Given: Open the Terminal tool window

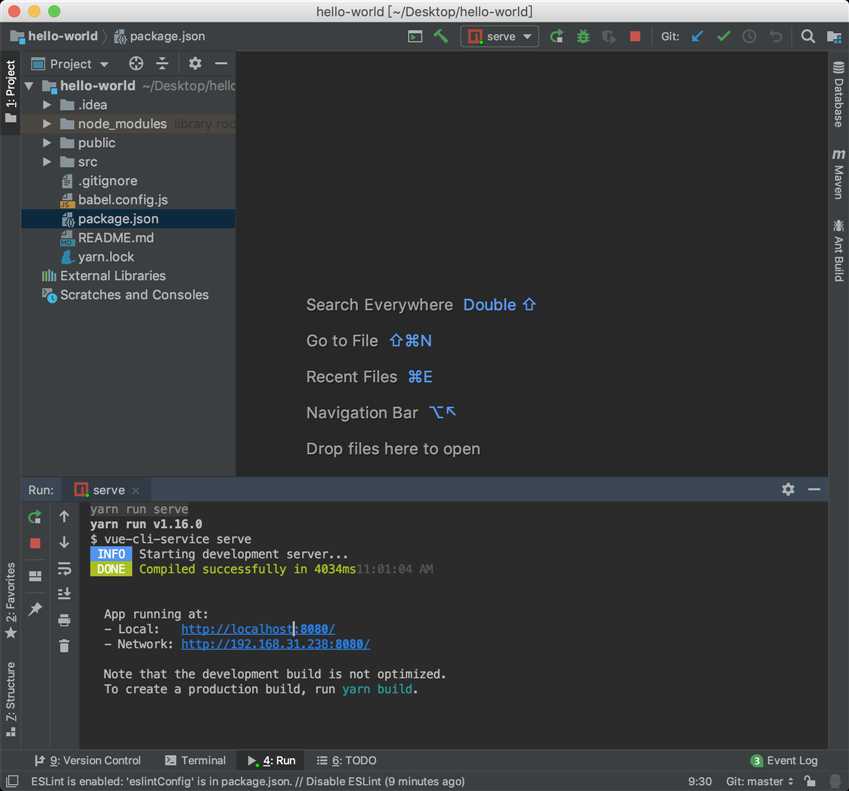Looking at the screenshot, I should tap(195, 761).
